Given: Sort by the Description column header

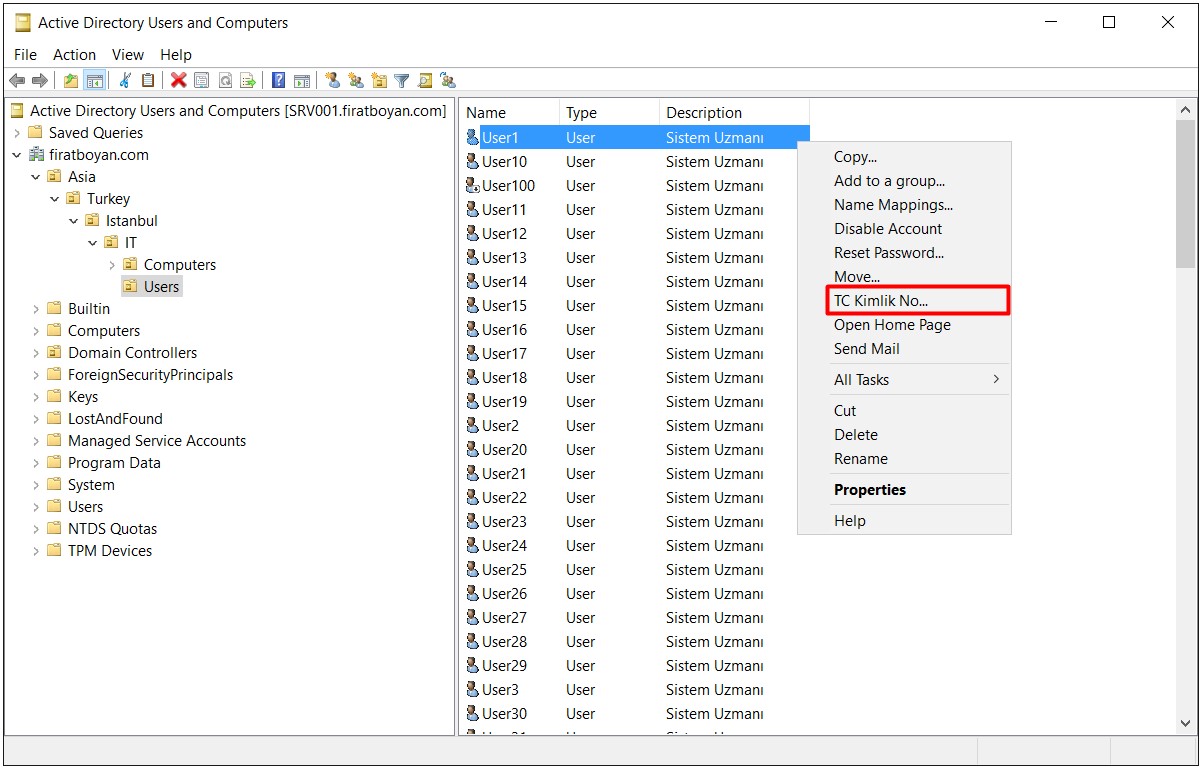Looking at the screenshot, I should pos(734,112).
